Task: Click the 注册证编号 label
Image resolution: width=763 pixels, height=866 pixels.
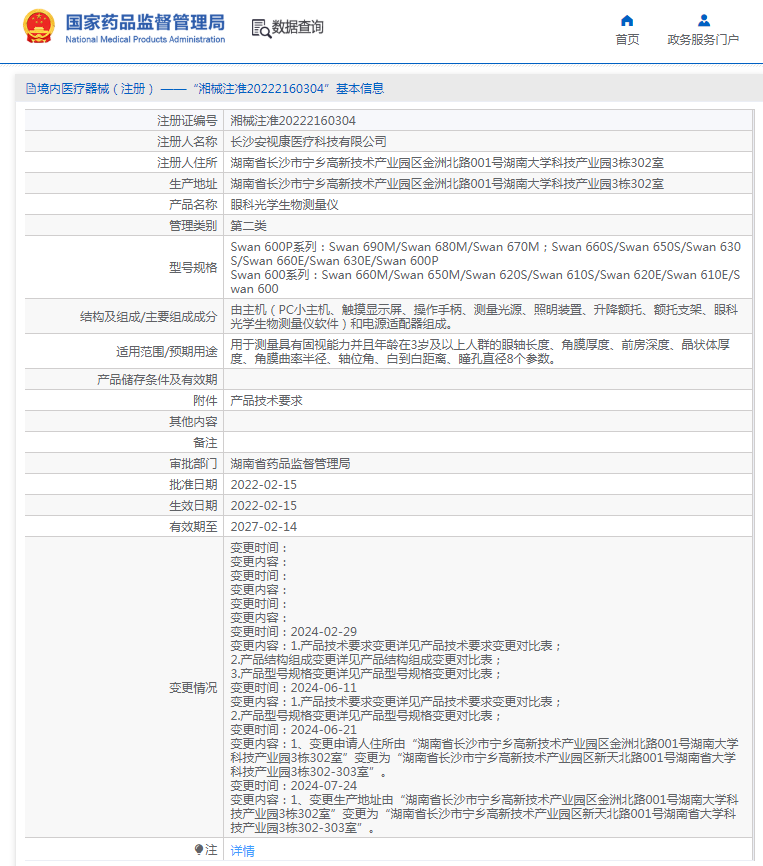Action: click(187, 120)
